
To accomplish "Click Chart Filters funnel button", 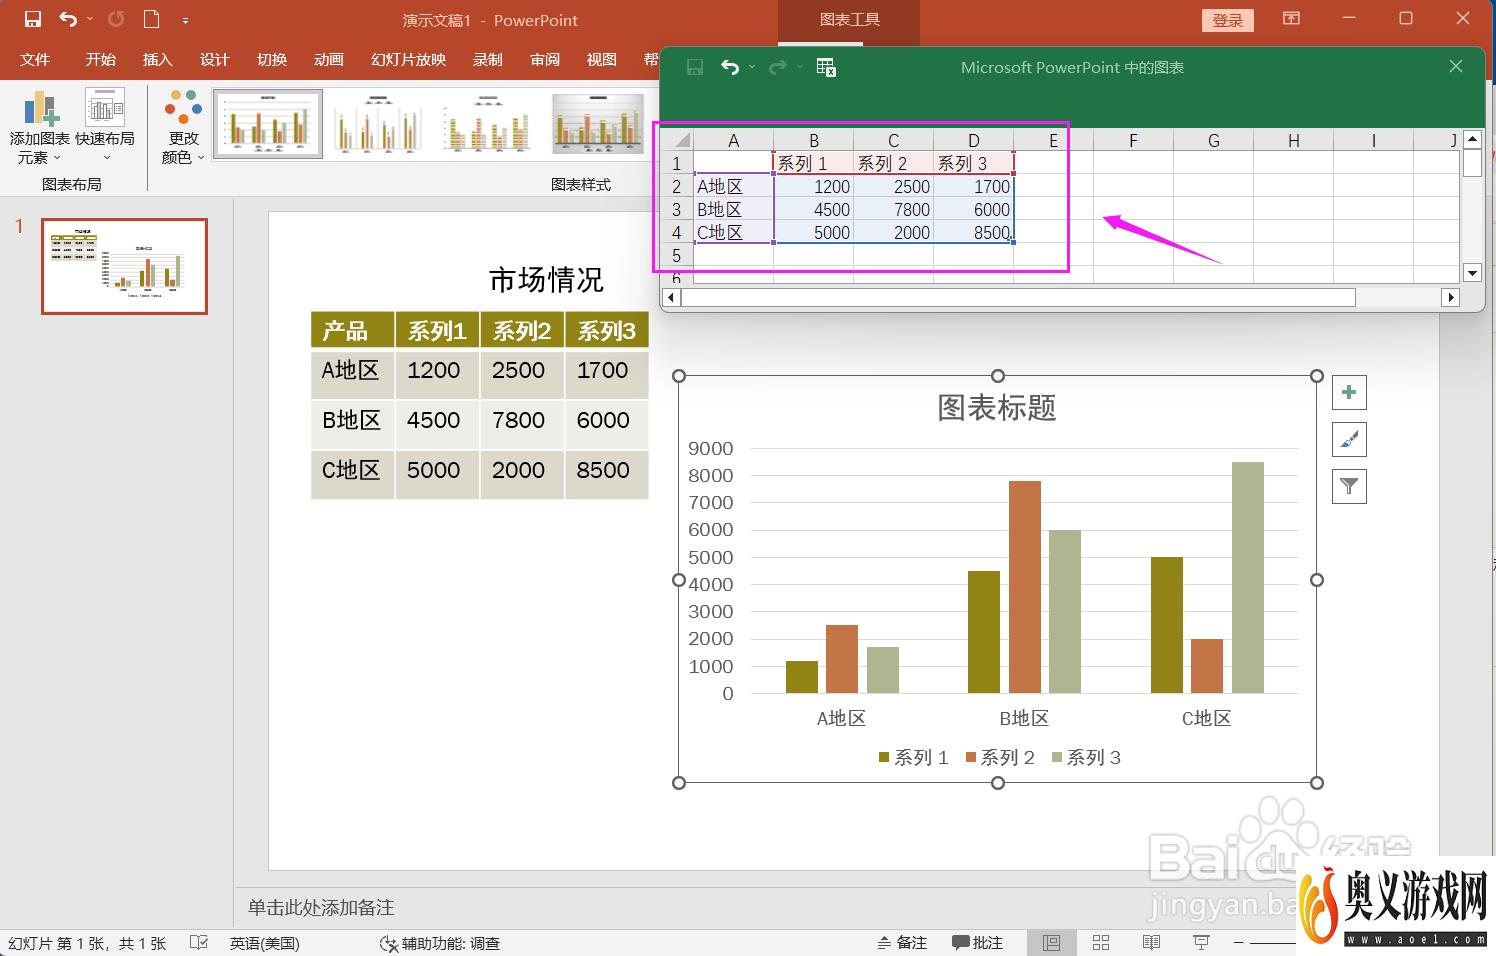I will point(1349,486).
